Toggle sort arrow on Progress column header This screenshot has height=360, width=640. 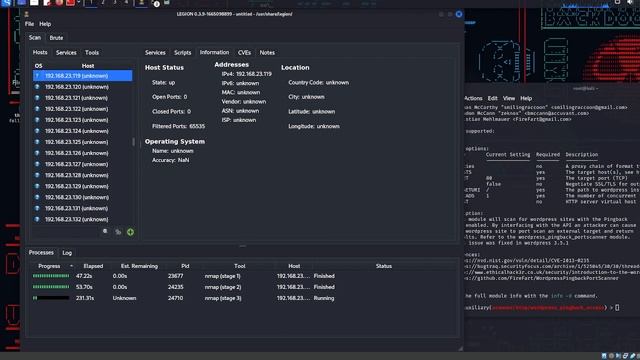pyautogui.click(x=71, y=266)
